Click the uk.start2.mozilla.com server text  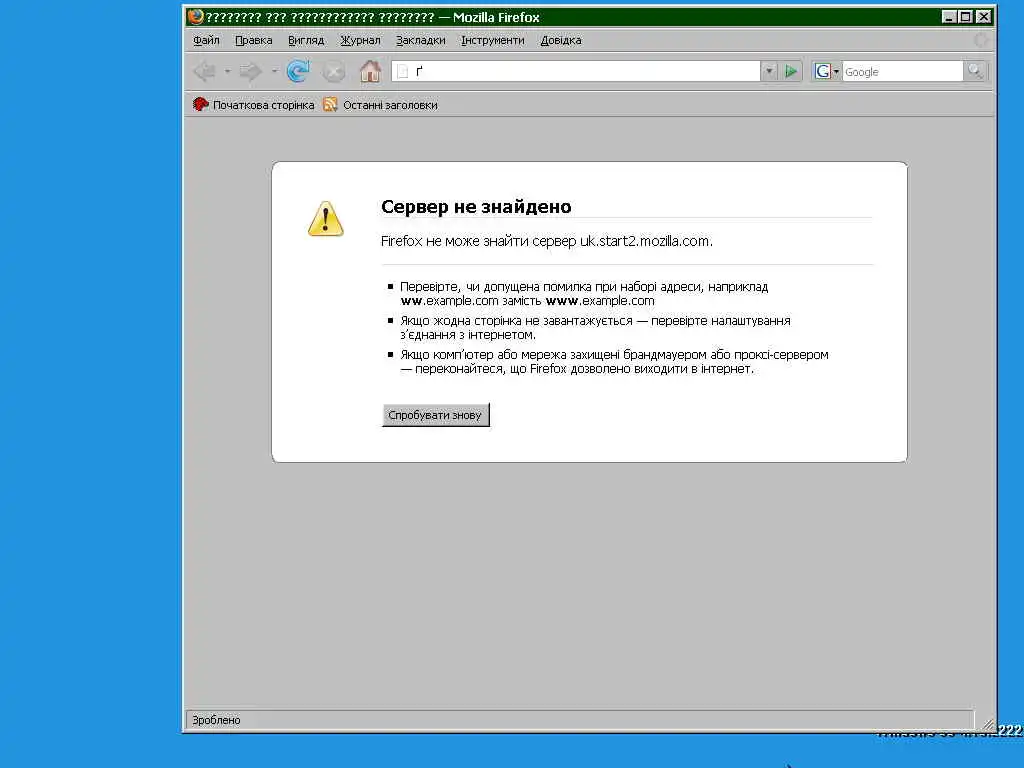point(645,241)
